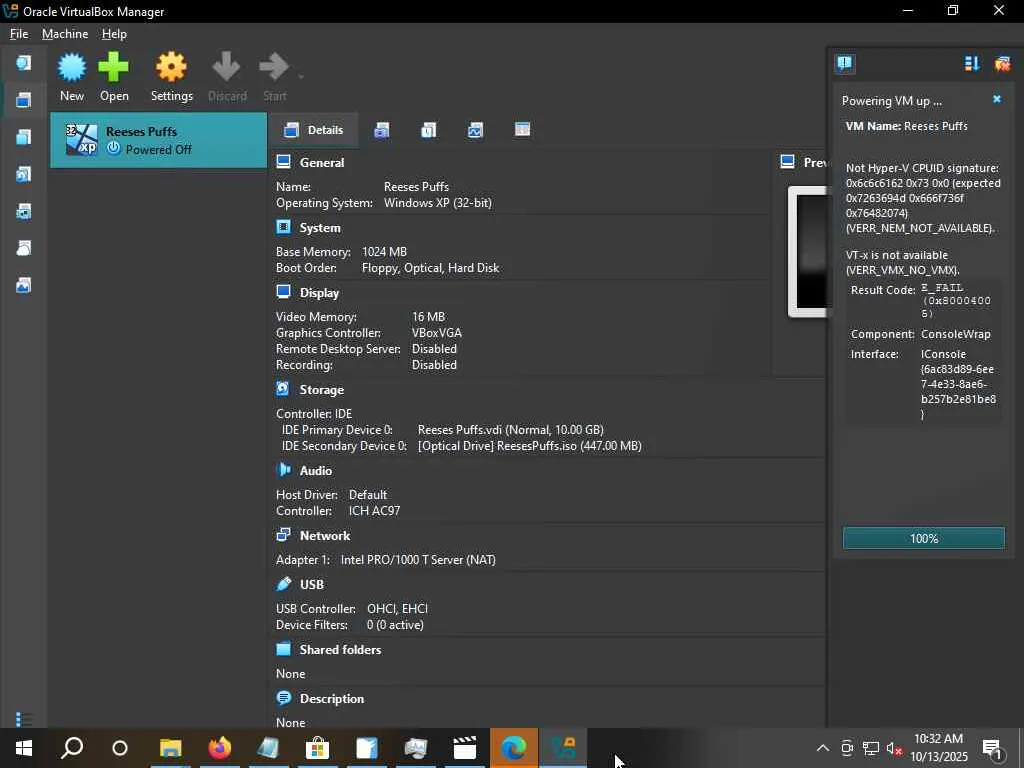
Task: Open the Windows Action Center notification icon
Action: [x=993, y=749]
